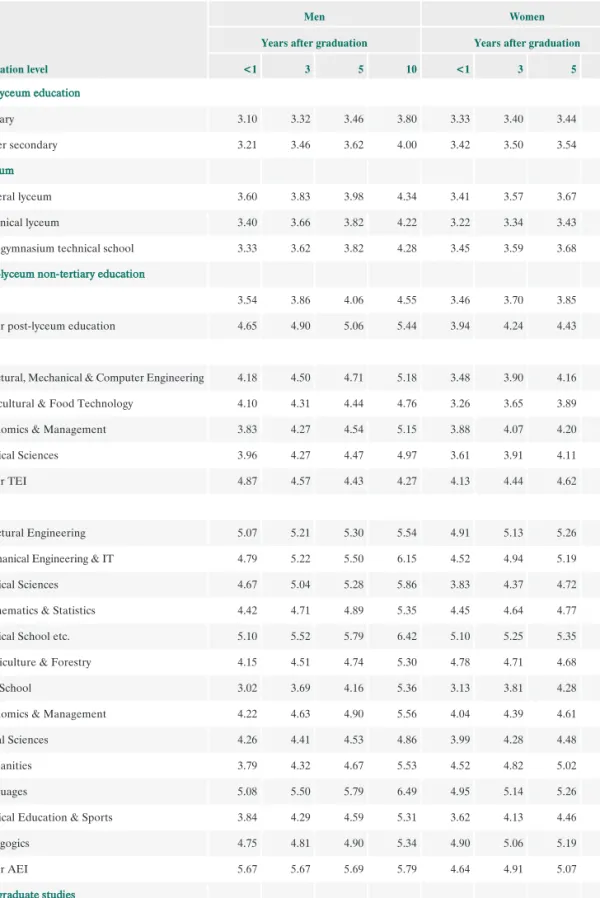Image resolution: width=600 pixels, height=898 pixels.
Task: Select value 4.00 in secondary row
Action: tap(406, 145)
